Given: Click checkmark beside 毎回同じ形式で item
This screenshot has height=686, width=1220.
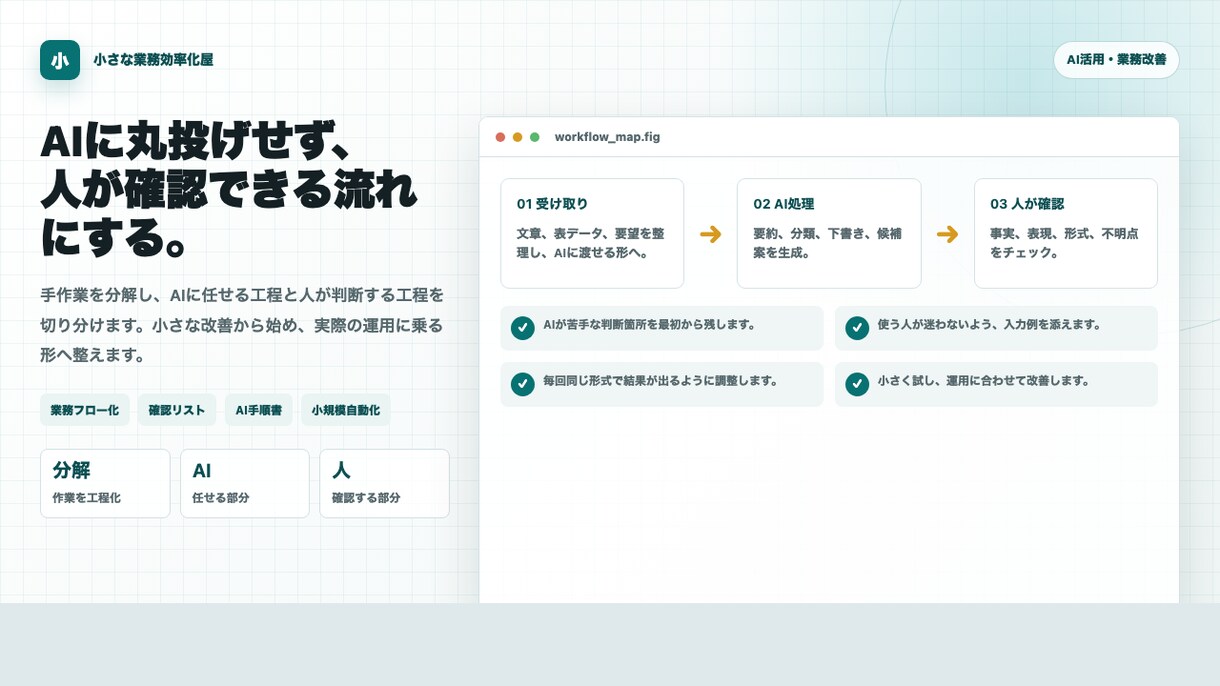Looking at the screenshot, I should coord(522,384).
